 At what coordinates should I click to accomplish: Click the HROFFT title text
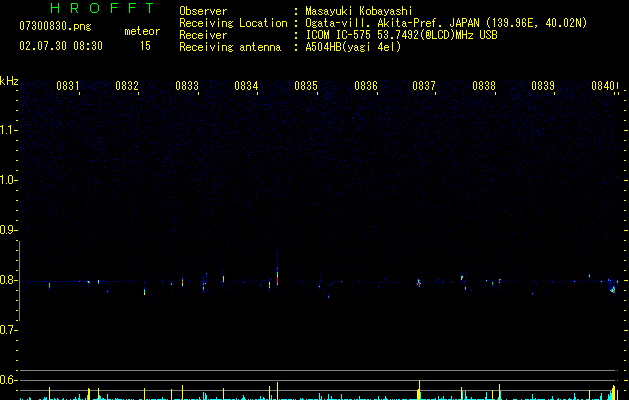(x=102, y=8)
